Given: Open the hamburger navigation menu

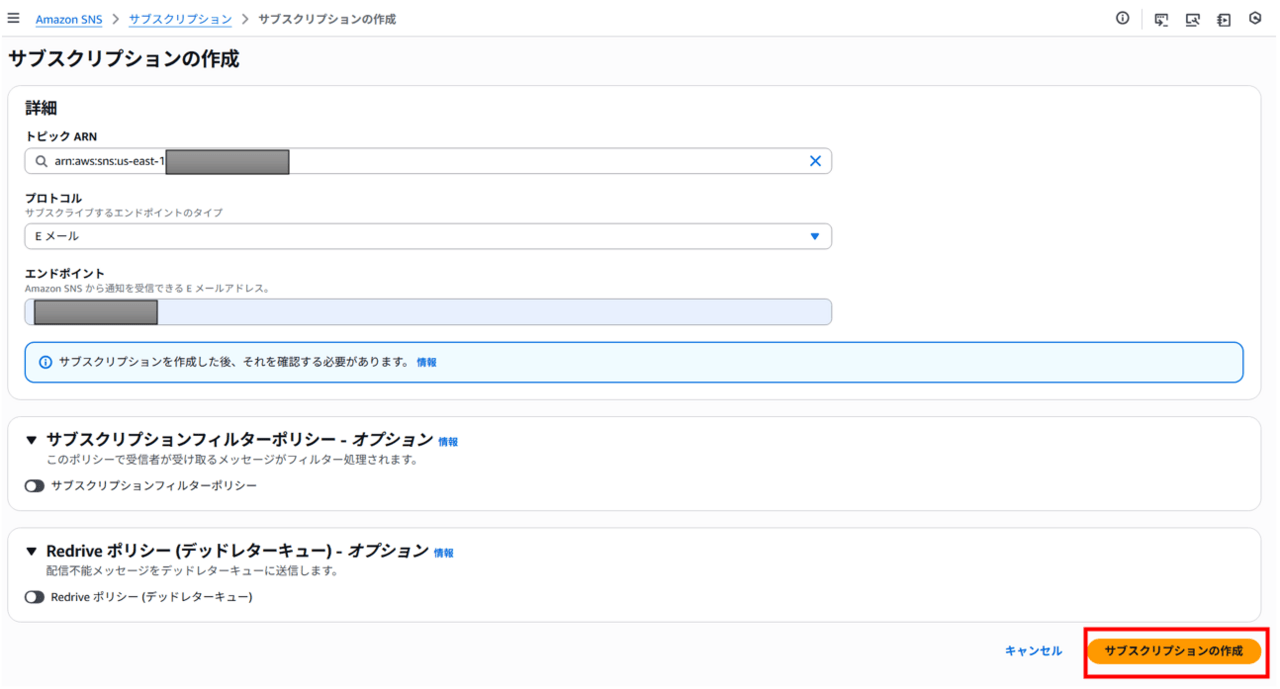Looking at the screenshot, I should [x=13, y=18].
